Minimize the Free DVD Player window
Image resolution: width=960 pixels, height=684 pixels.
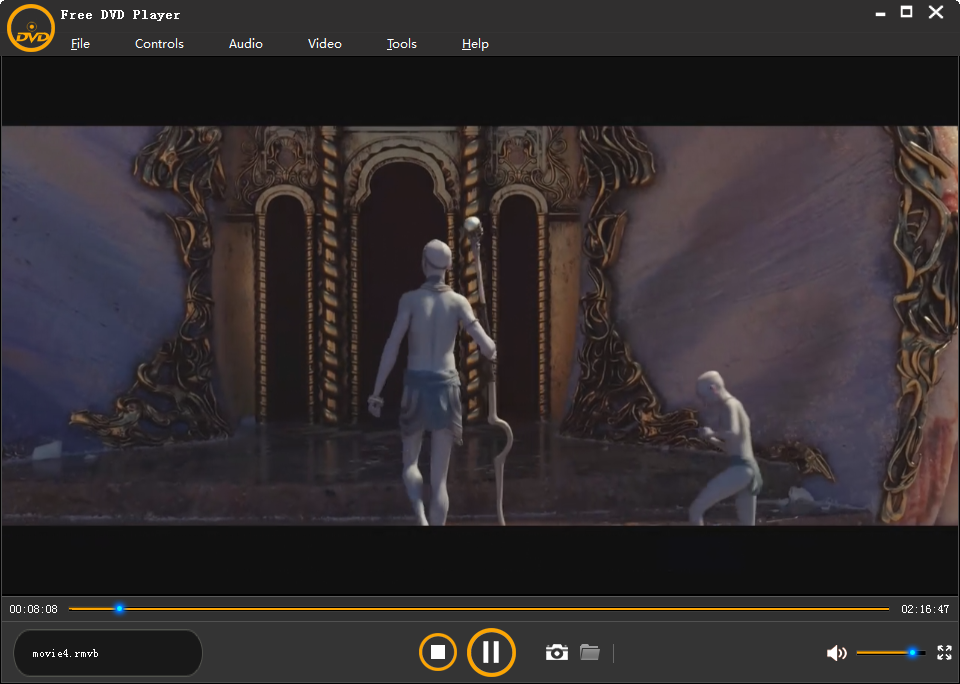click(x=880, y=13)
